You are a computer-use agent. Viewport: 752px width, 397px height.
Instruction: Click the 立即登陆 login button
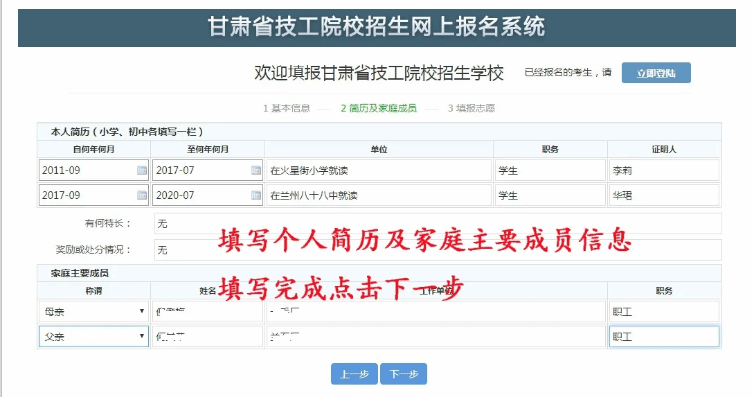[656, 73]
